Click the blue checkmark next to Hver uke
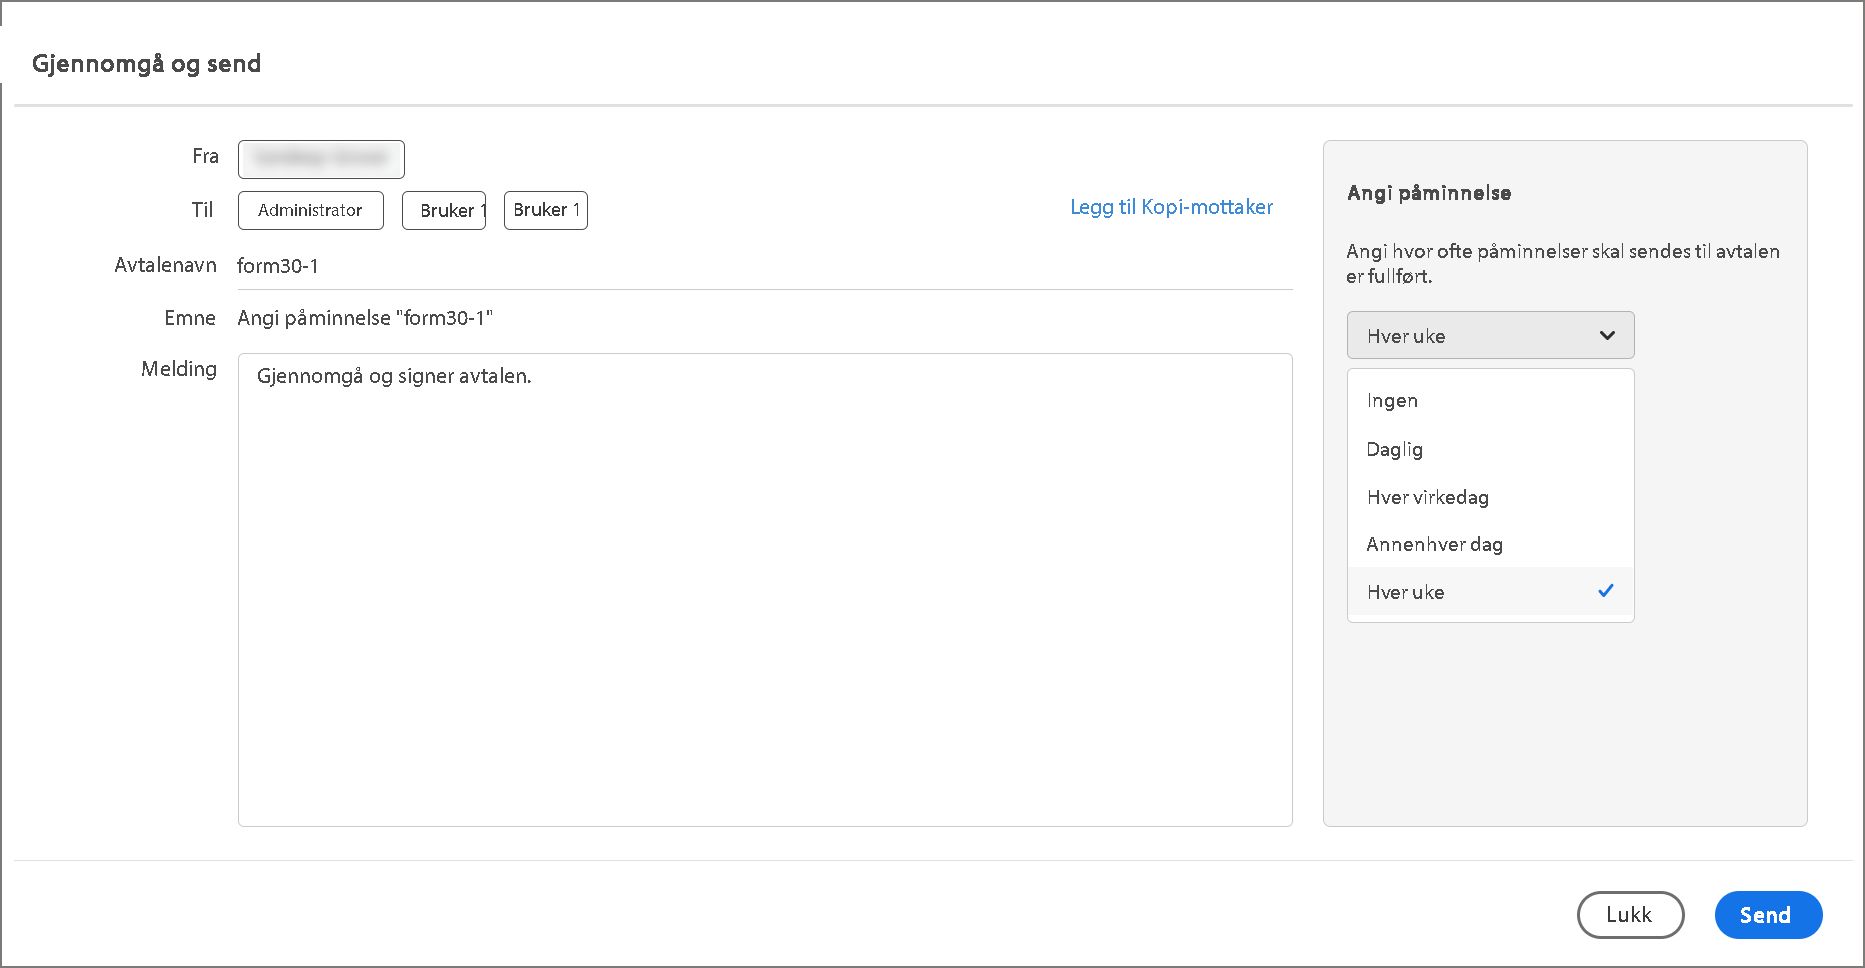Viewport: 1865px width, 968px height. pos(1606,591)
